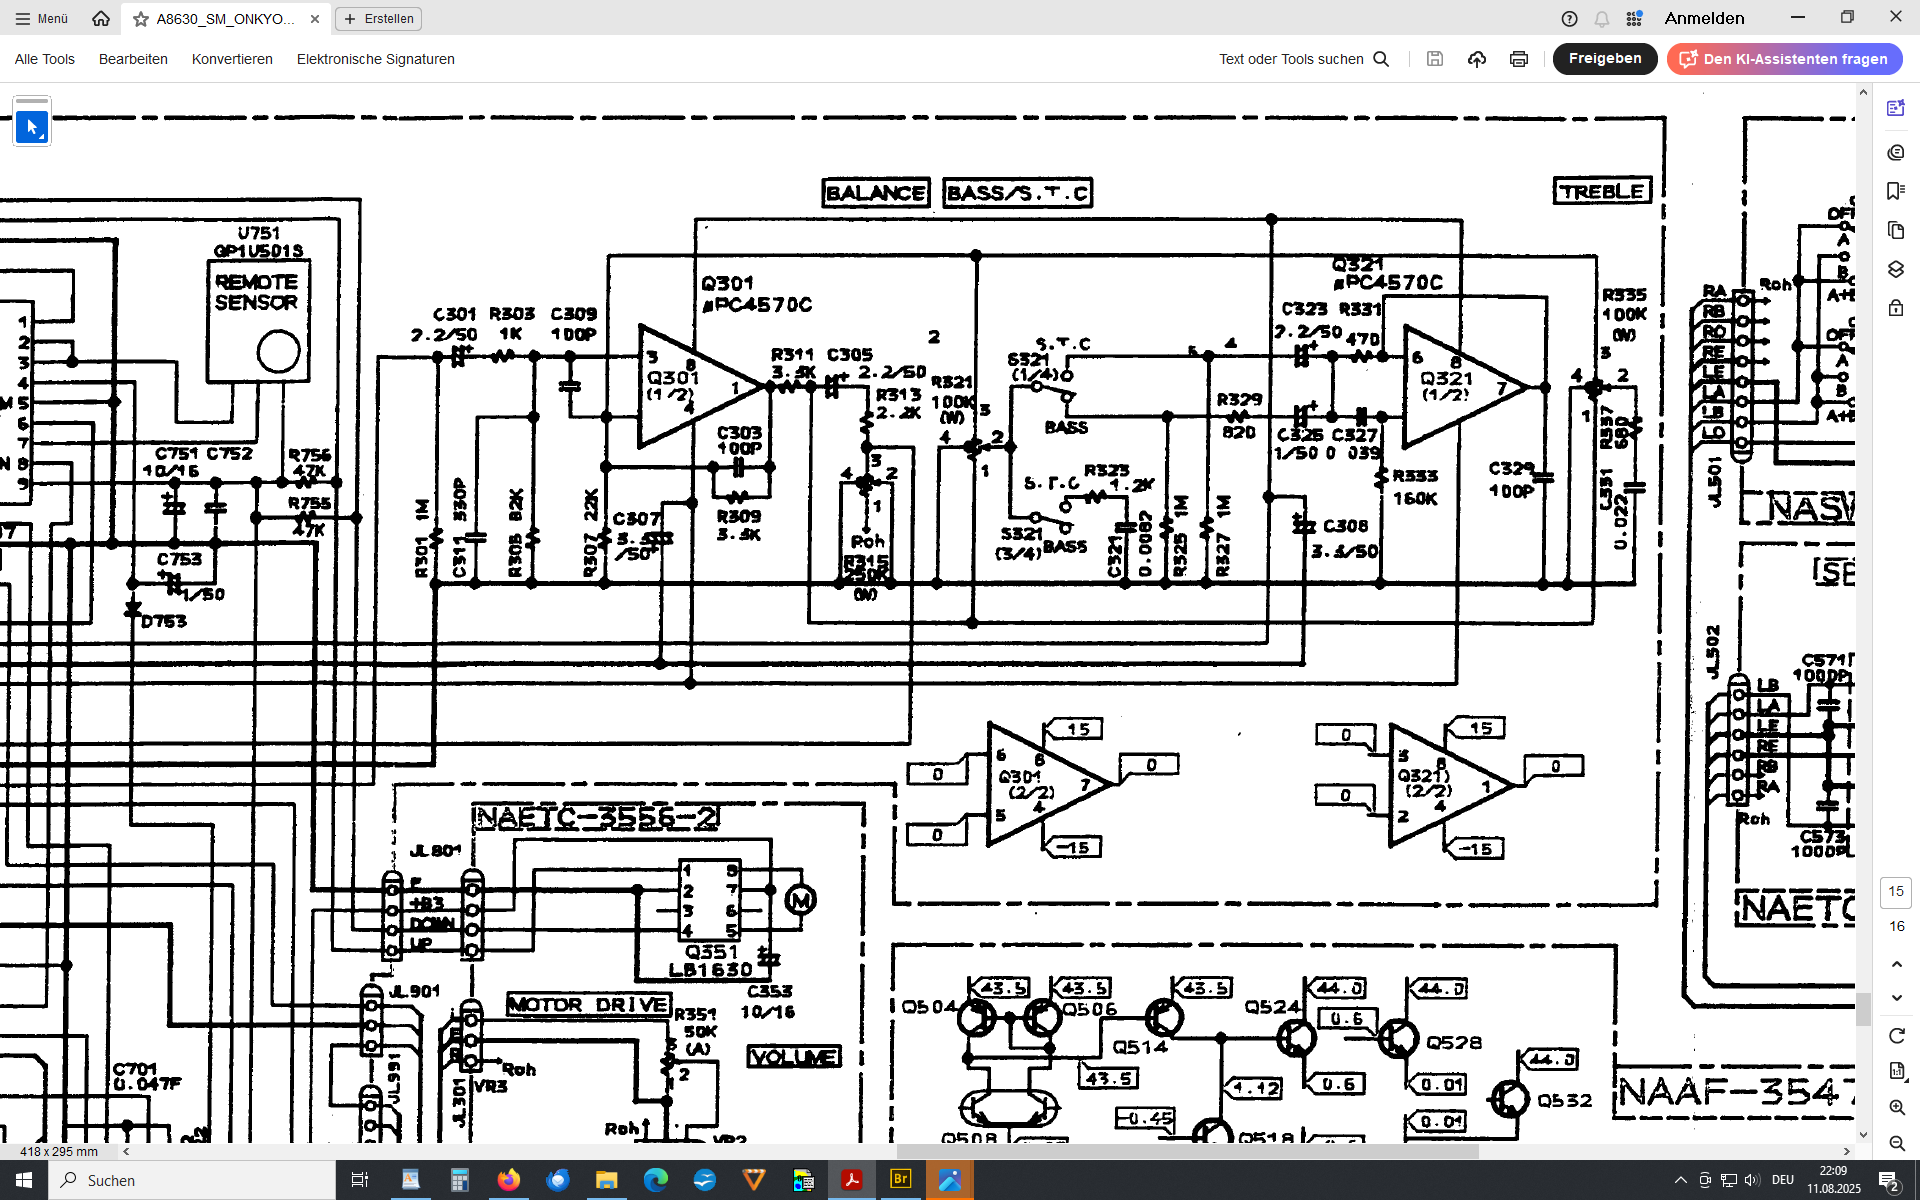Image resolution: width=1920 pixels, height=1200 pixels.
Task: Go to the Acrobat Home view
Action: (x=101, y=18)
